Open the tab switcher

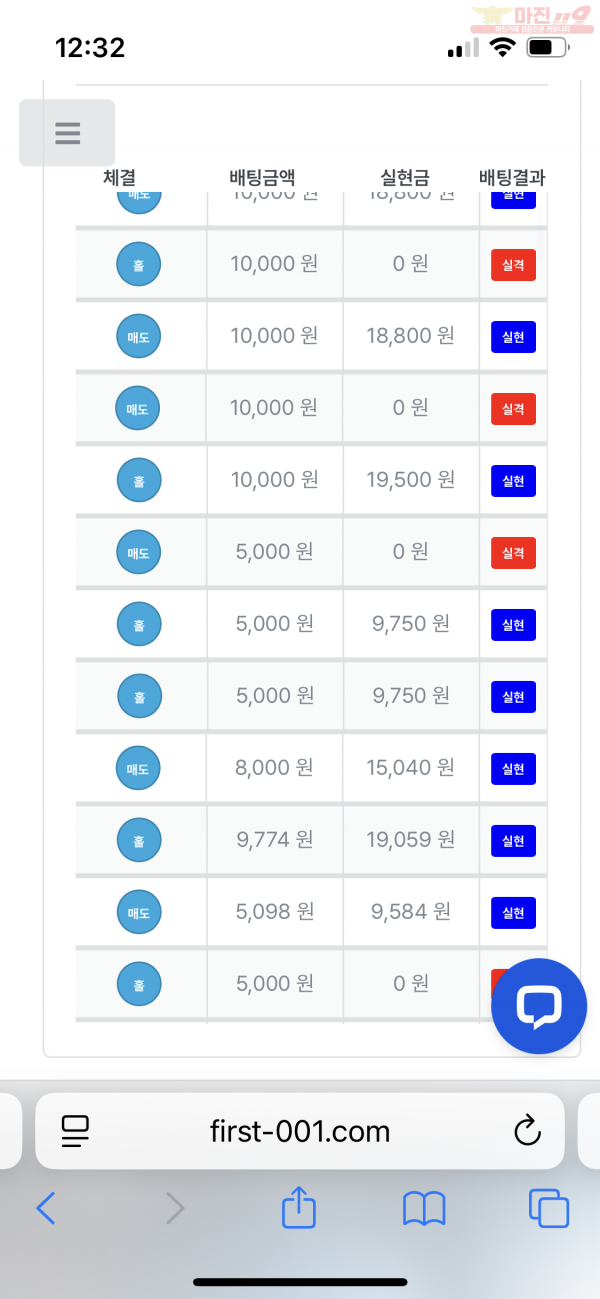point(548,1208)
